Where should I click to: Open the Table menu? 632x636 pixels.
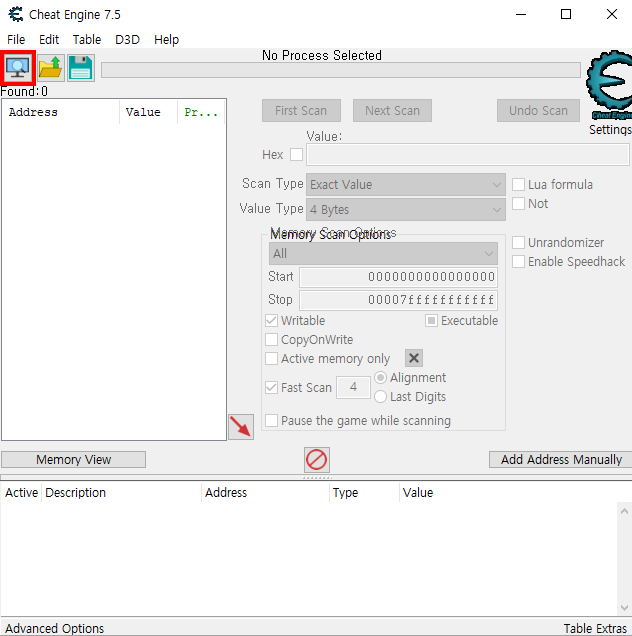coord(87,40)
